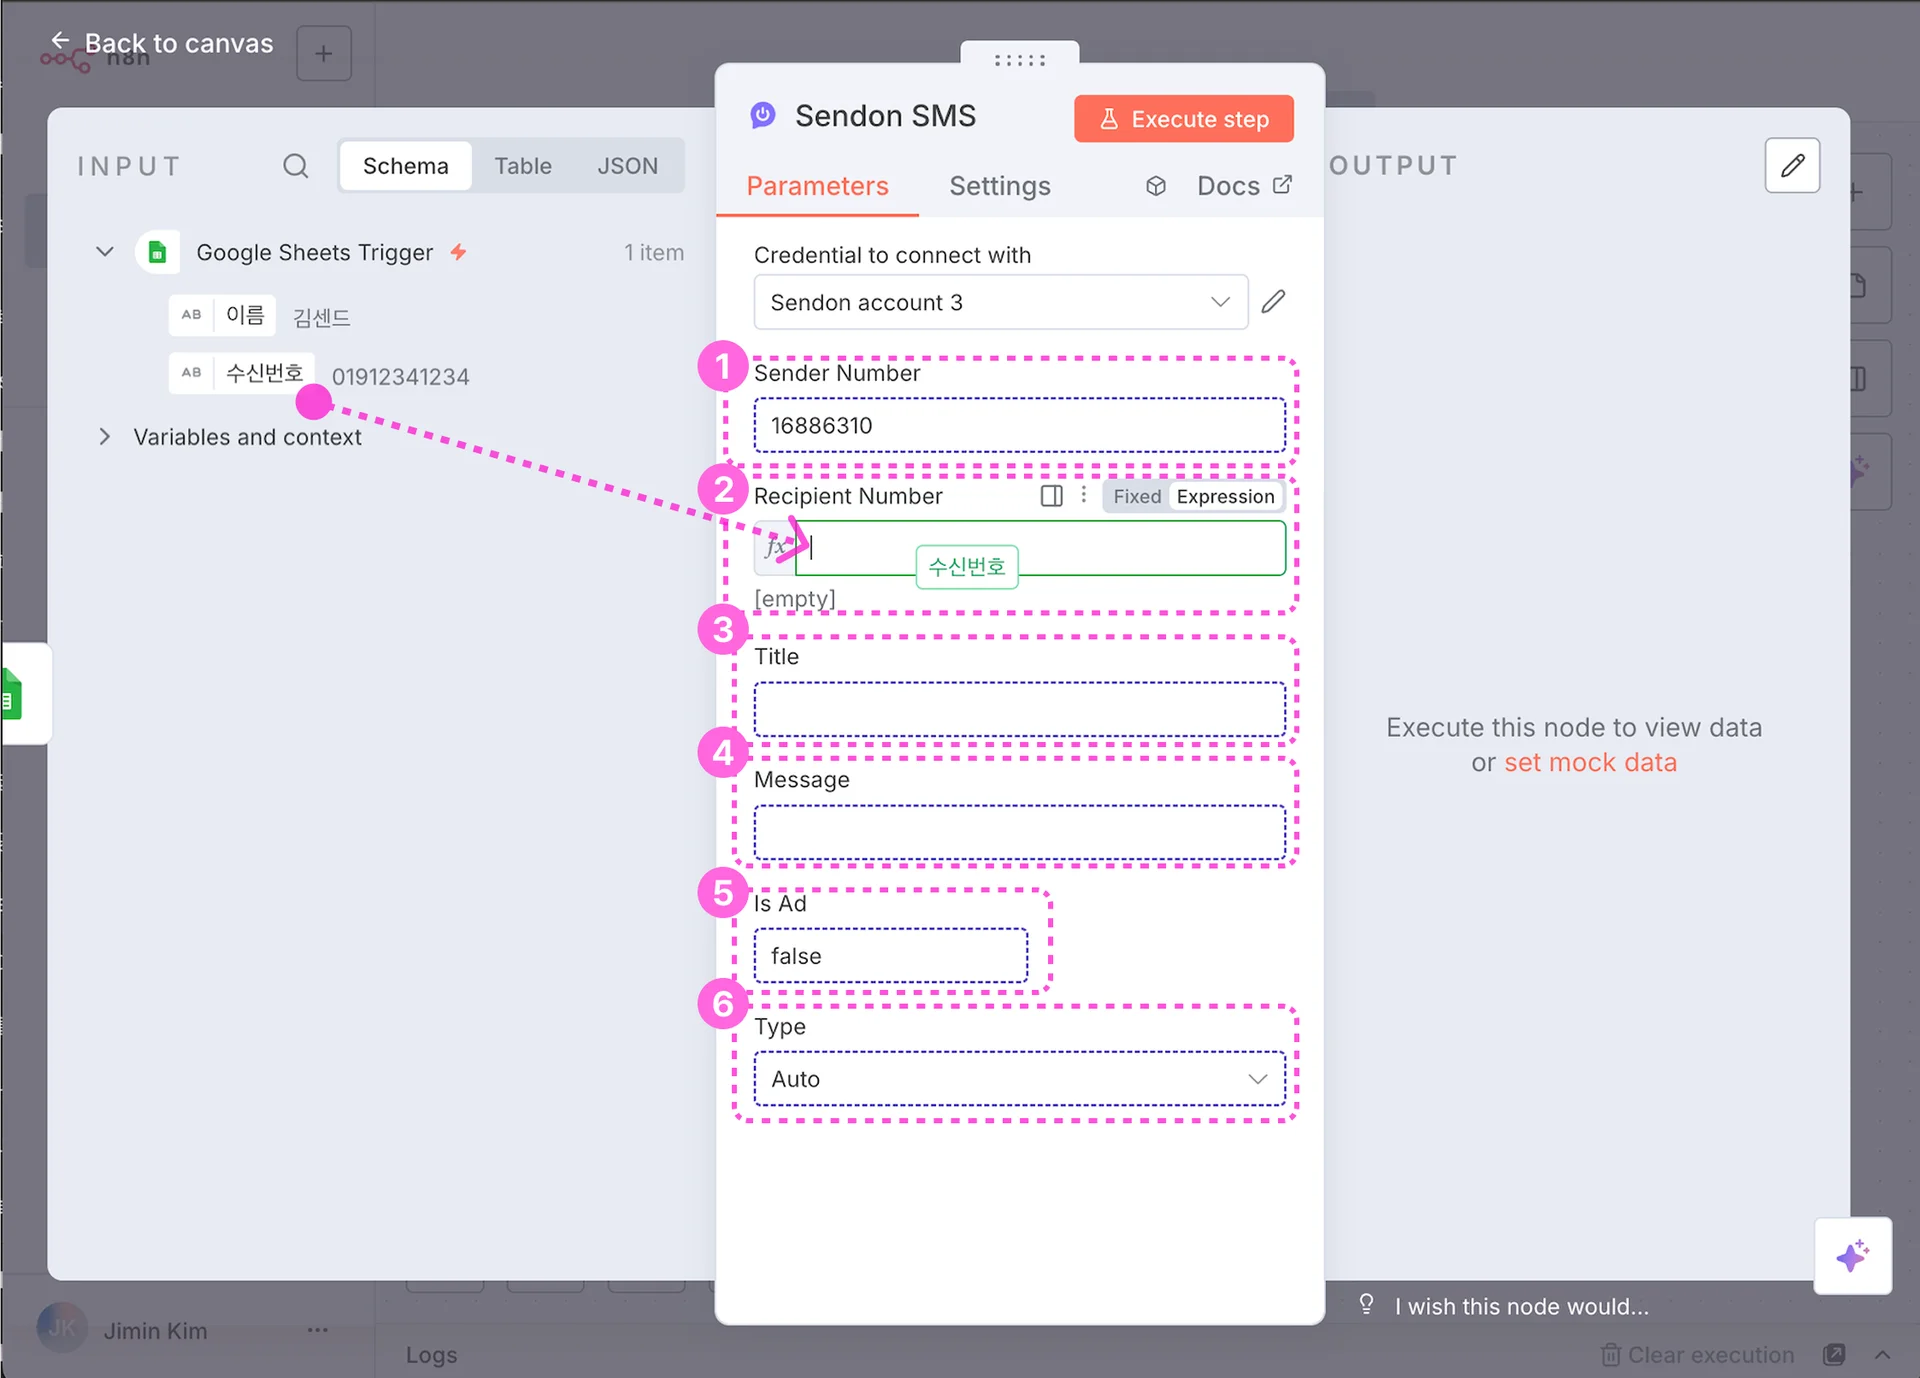The height and width of the screenshot is (1378, 1920).
Task: Open the Settings tab
Action: pyautogui.click(x=999, y=186)
